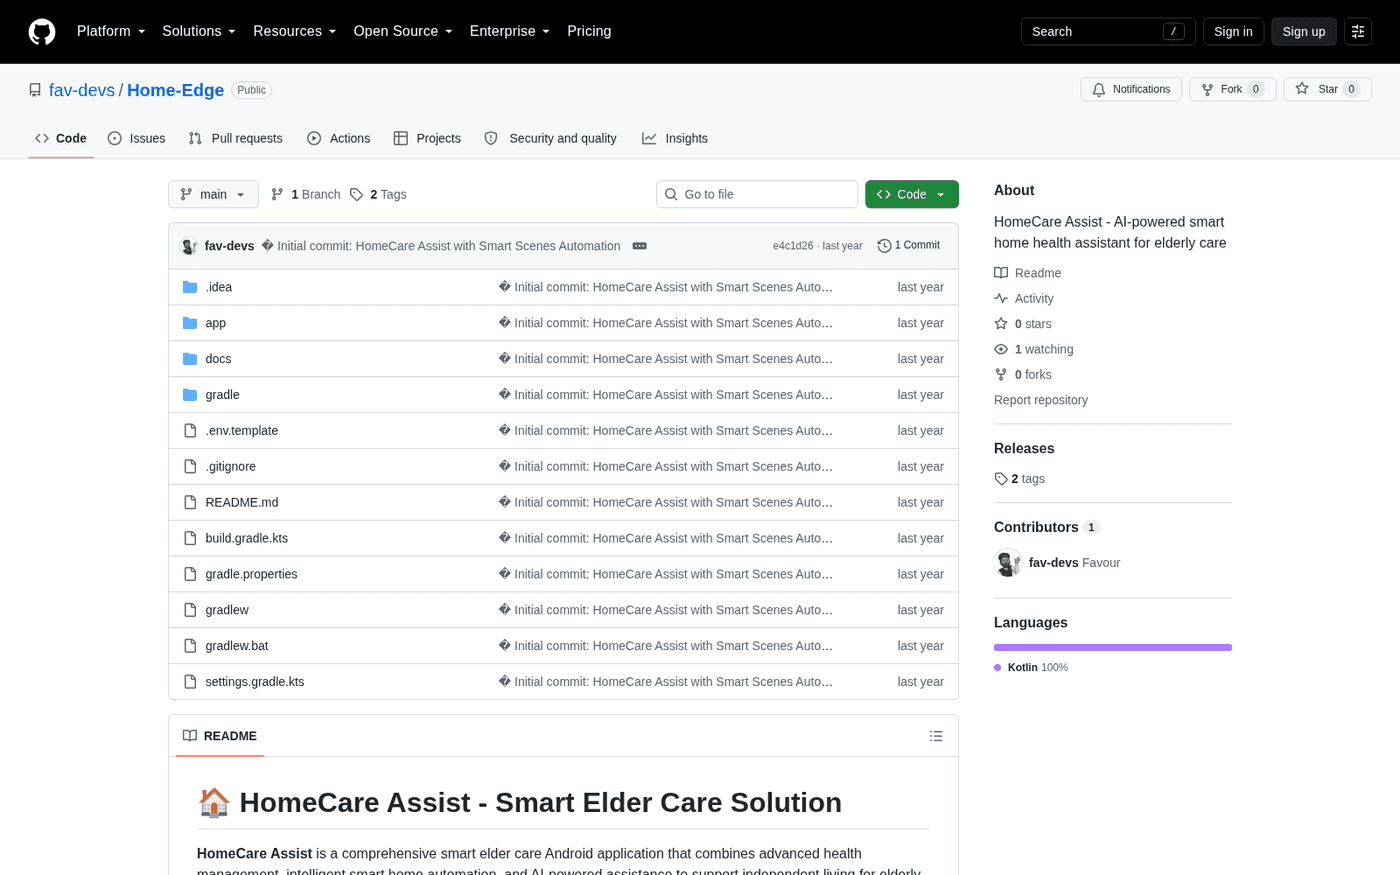1400x875 pixels.
Task: Open the build.gradle.kts file
Action: (247, 538)
